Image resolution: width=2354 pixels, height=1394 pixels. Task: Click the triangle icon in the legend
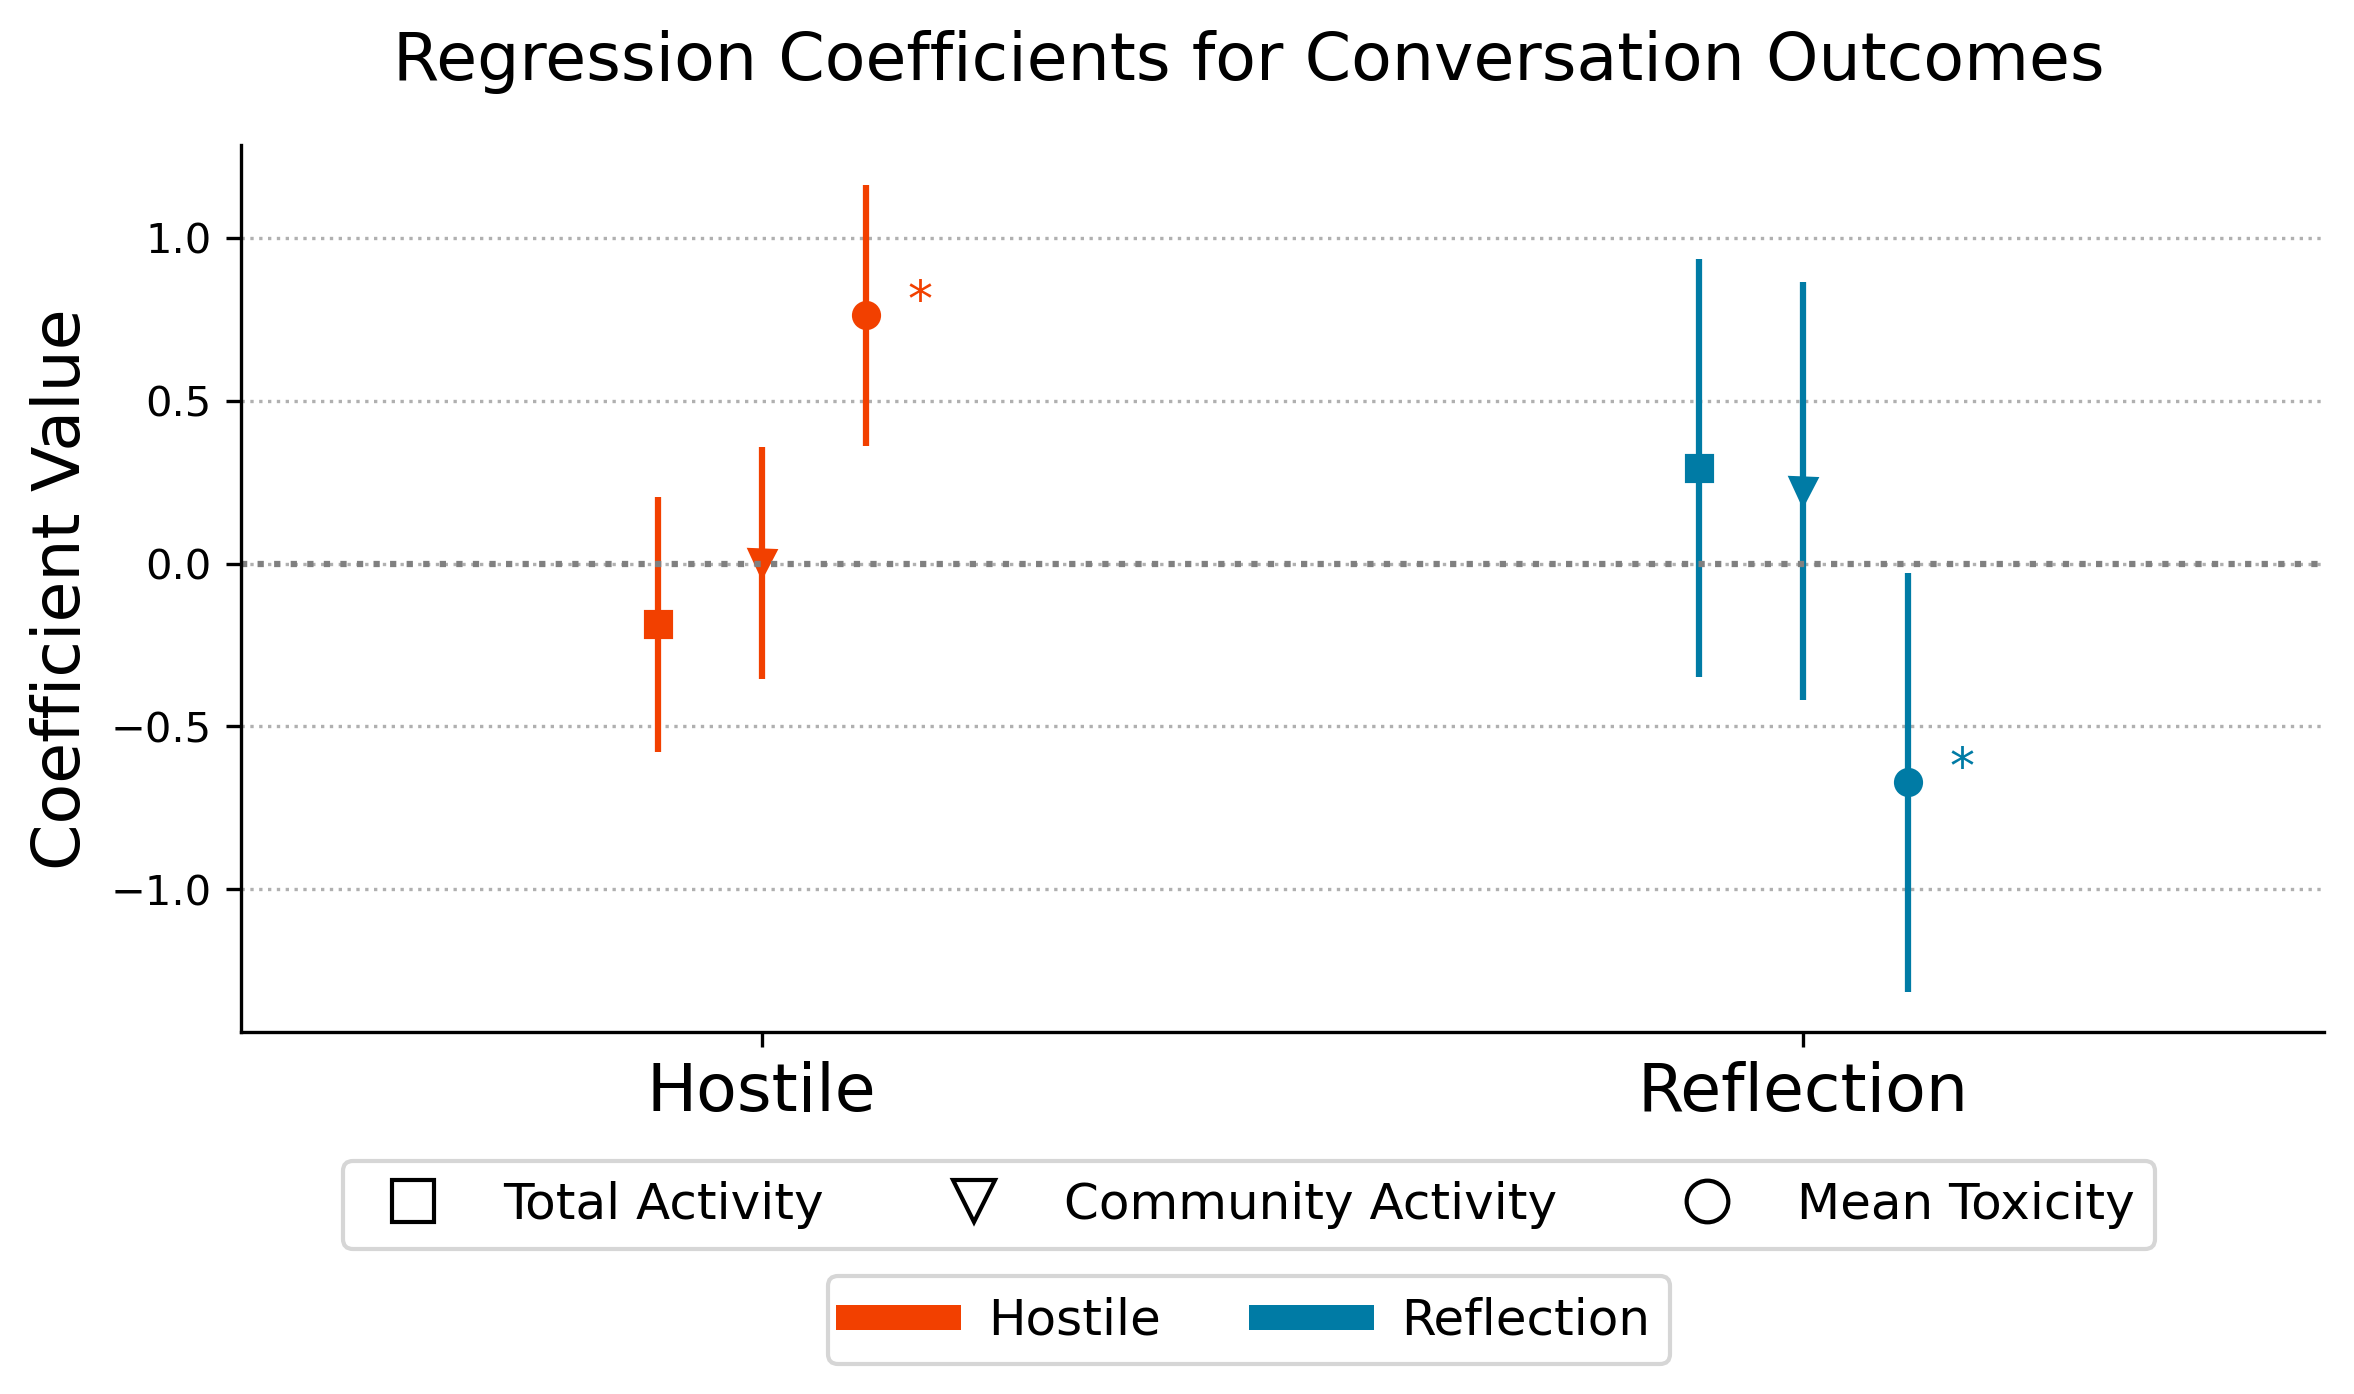click(974, 1202)
